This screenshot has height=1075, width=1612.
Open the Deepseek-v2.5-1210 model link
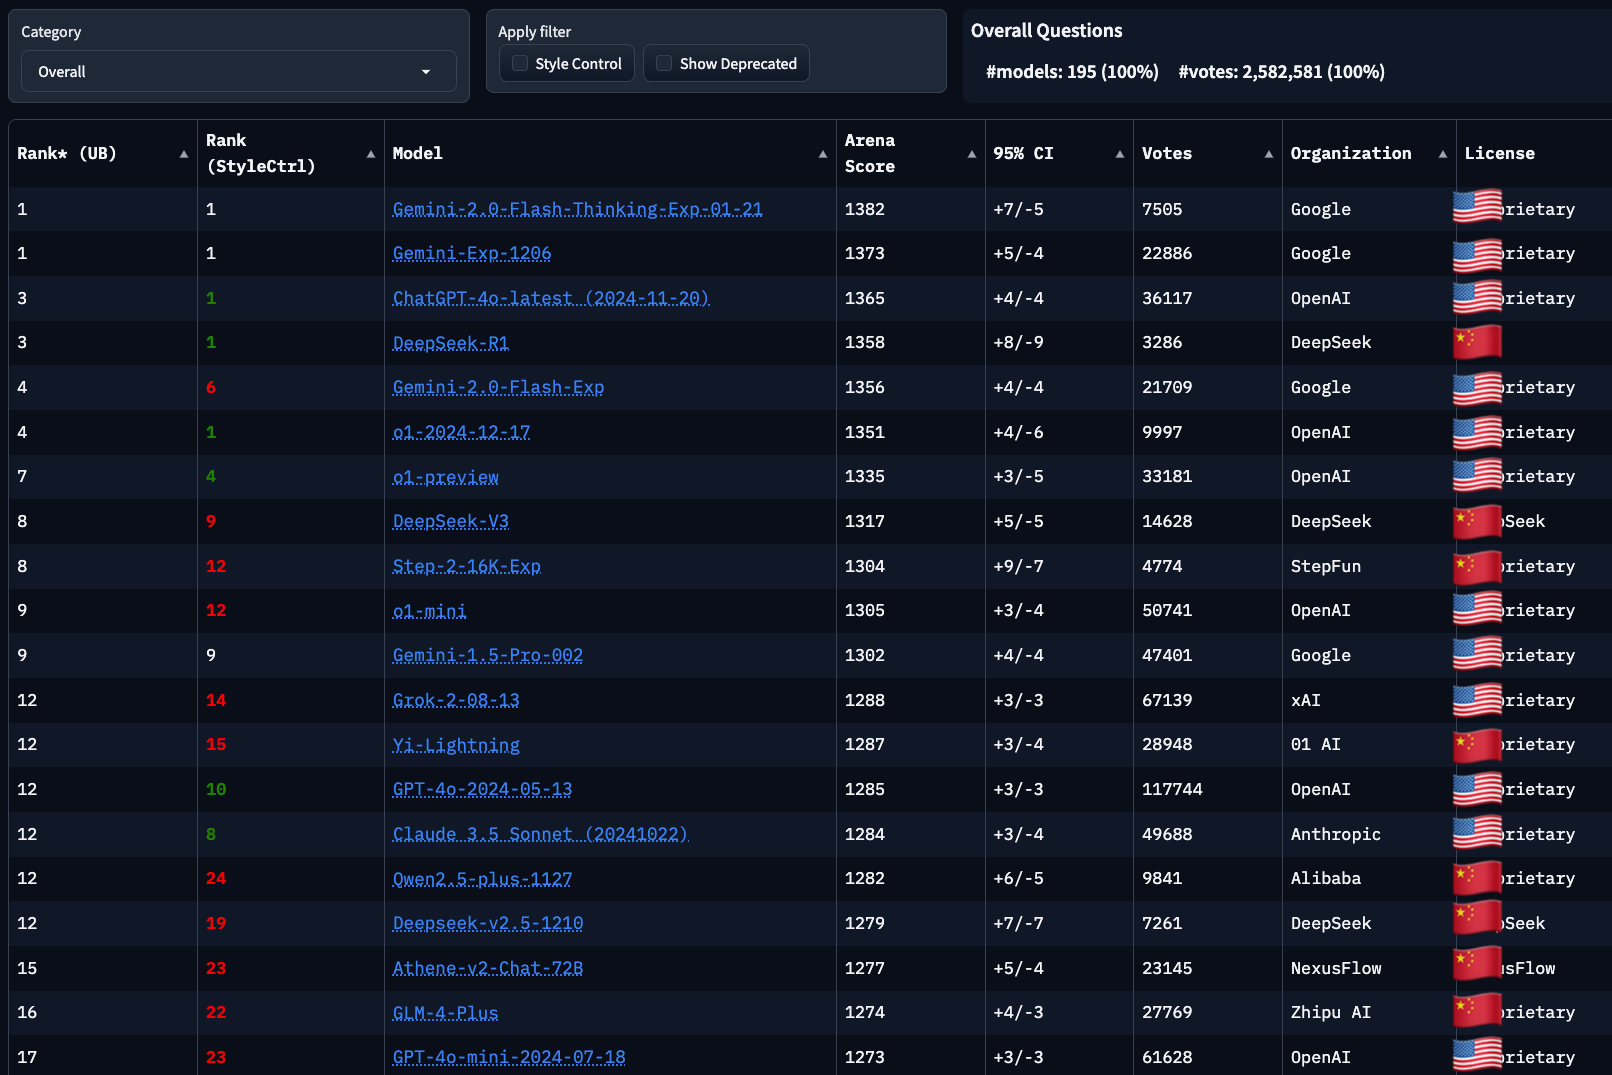pos(488,923)
